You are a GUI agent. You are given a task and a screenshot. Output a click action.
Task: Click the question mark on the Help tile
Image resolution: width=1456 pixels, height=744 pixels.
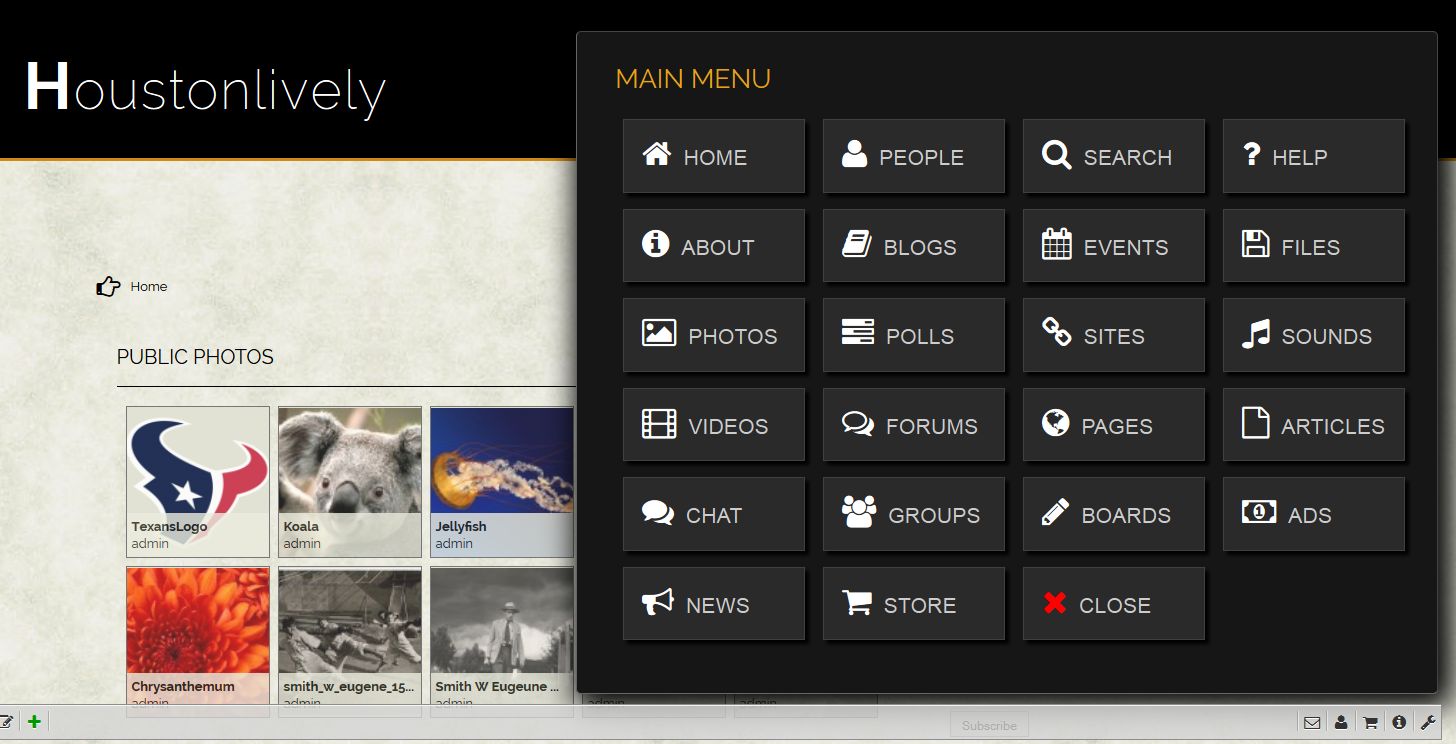1251,154
